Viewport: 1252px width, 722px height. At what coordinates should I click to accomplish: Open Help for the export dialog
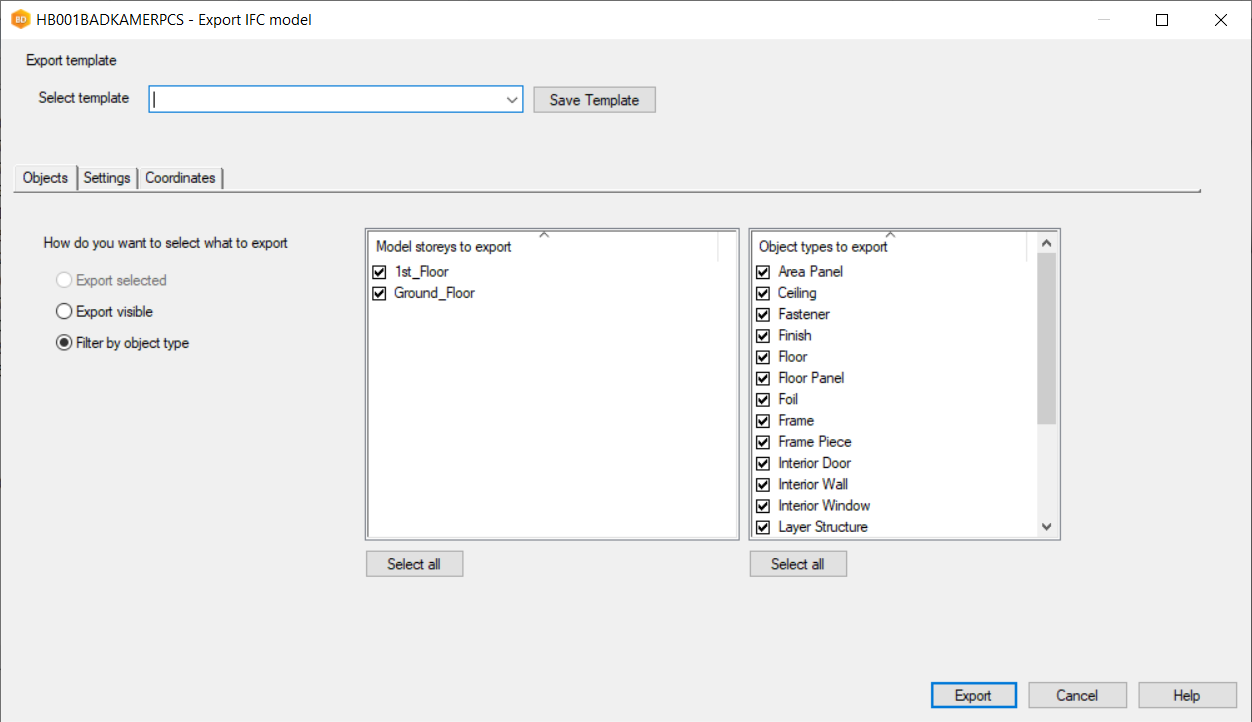(1186, 696)
